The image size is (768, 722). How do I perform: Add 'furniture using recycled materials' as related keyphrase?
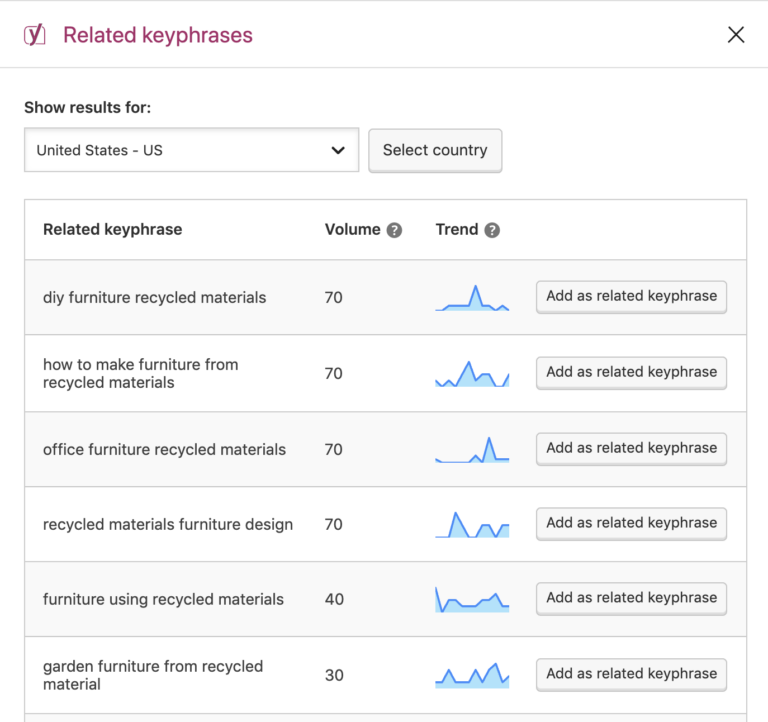631,598
